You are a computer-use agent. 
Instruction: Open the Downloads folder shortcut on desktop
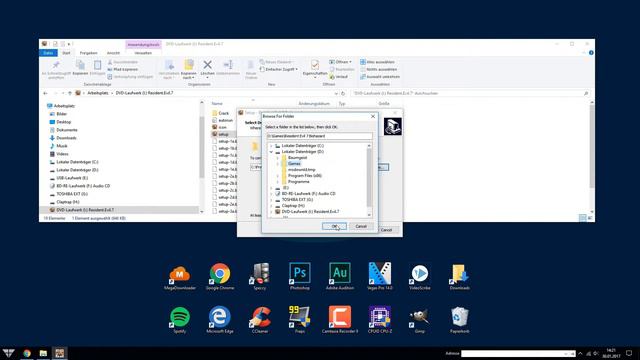tap(460, 276)
